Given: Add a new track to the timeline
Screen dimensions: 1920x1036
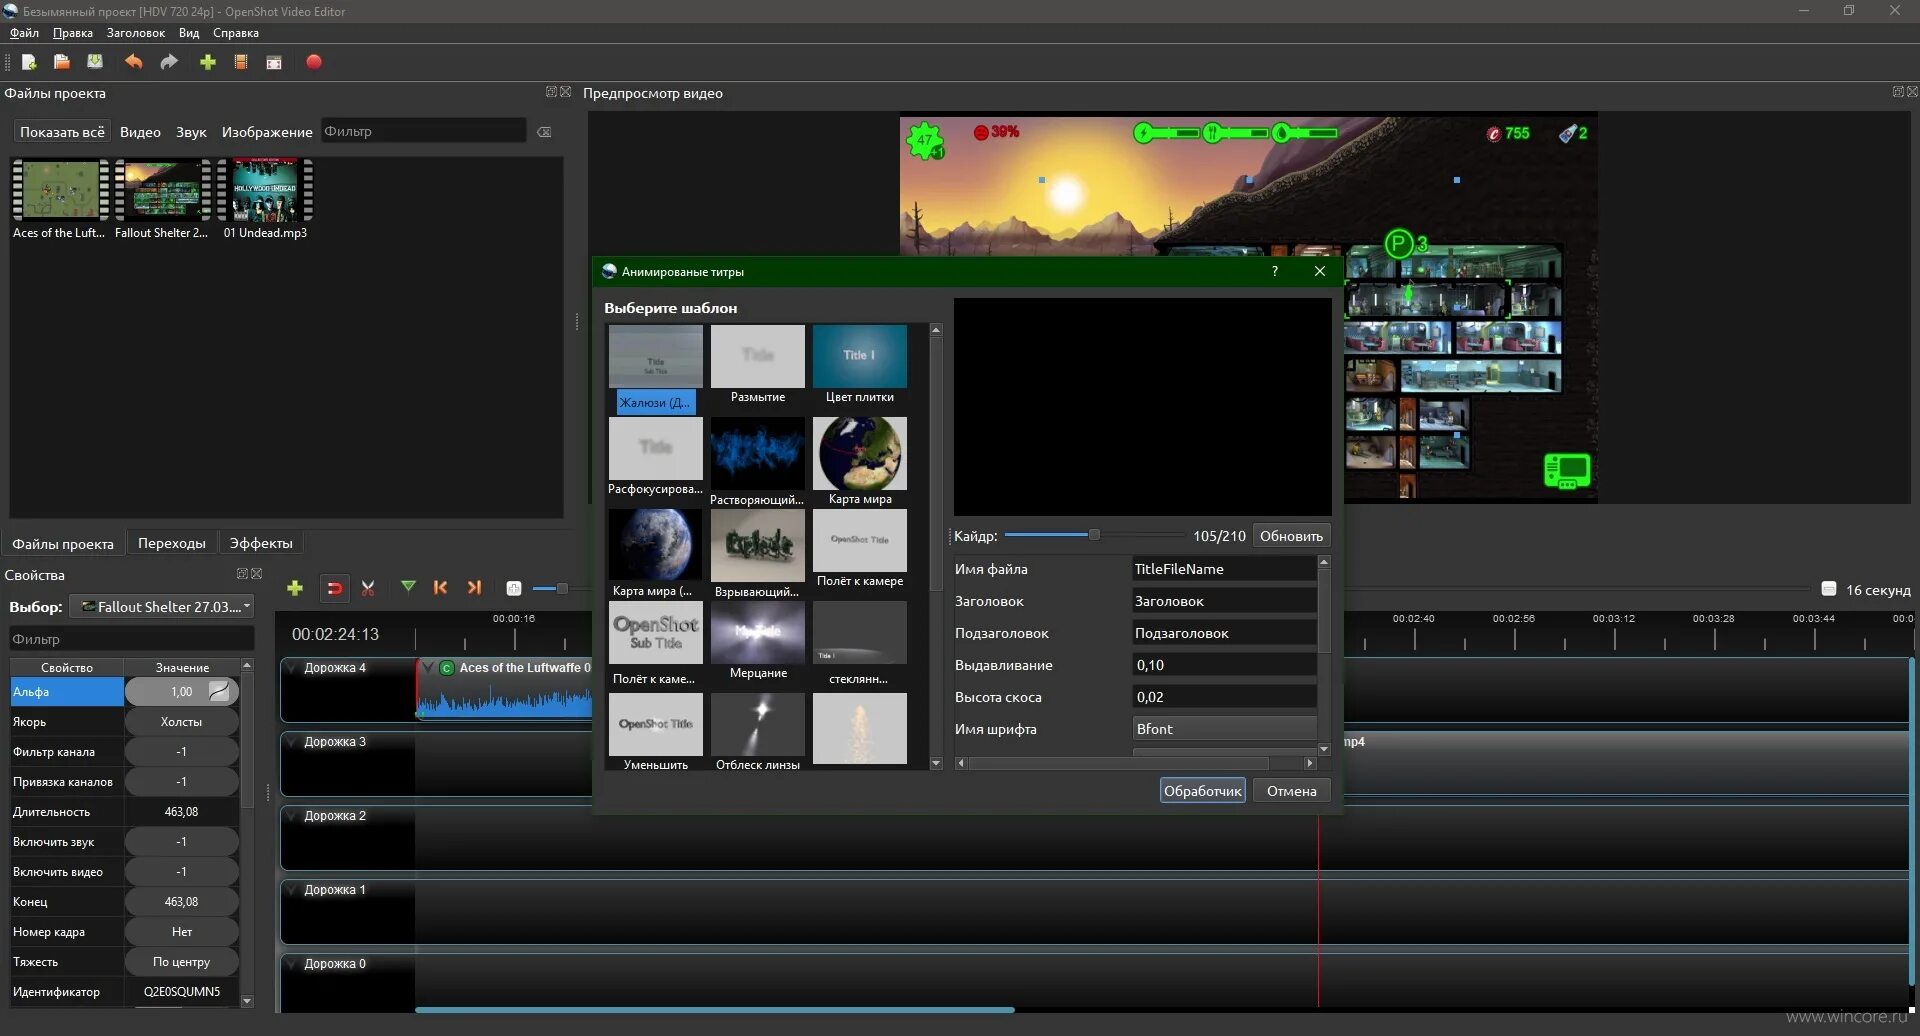Looking at the screenshot, I should pos(295,588).
